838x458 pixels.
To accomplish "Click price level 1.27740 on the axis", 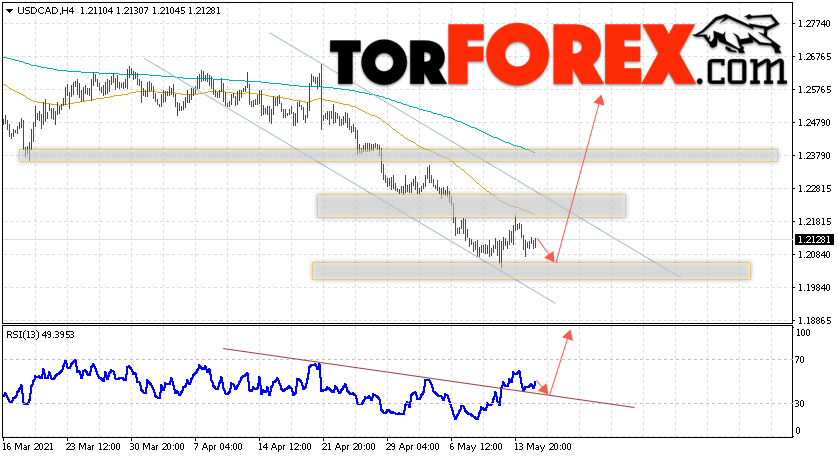I will point(814,24).
